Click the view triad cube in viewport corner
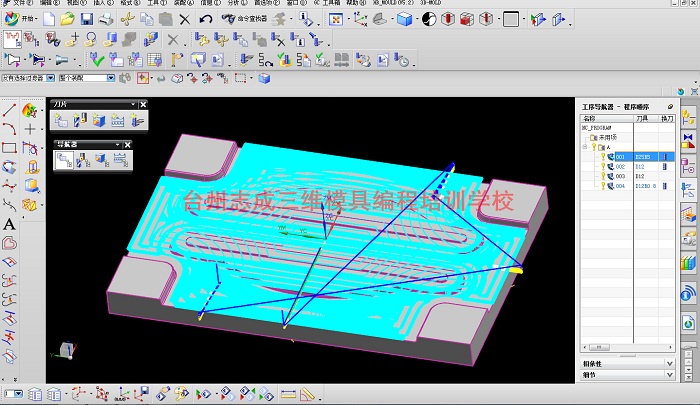Image resolution: width=700 pixels, height=405 pixels. click(x=67, y=350)
